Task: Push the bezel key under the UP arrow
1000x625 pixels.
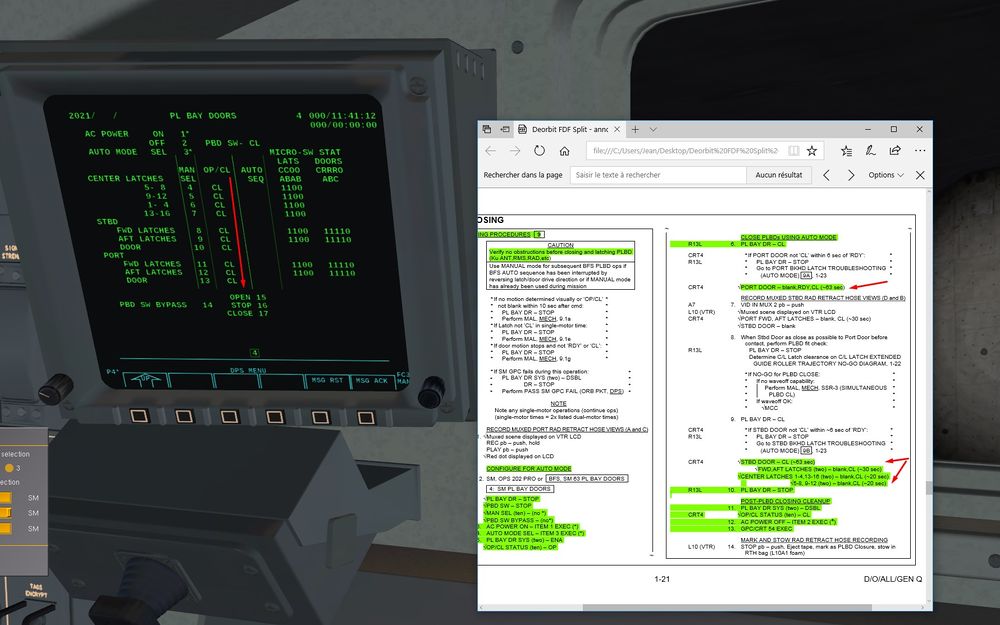Action: (139, 416)
